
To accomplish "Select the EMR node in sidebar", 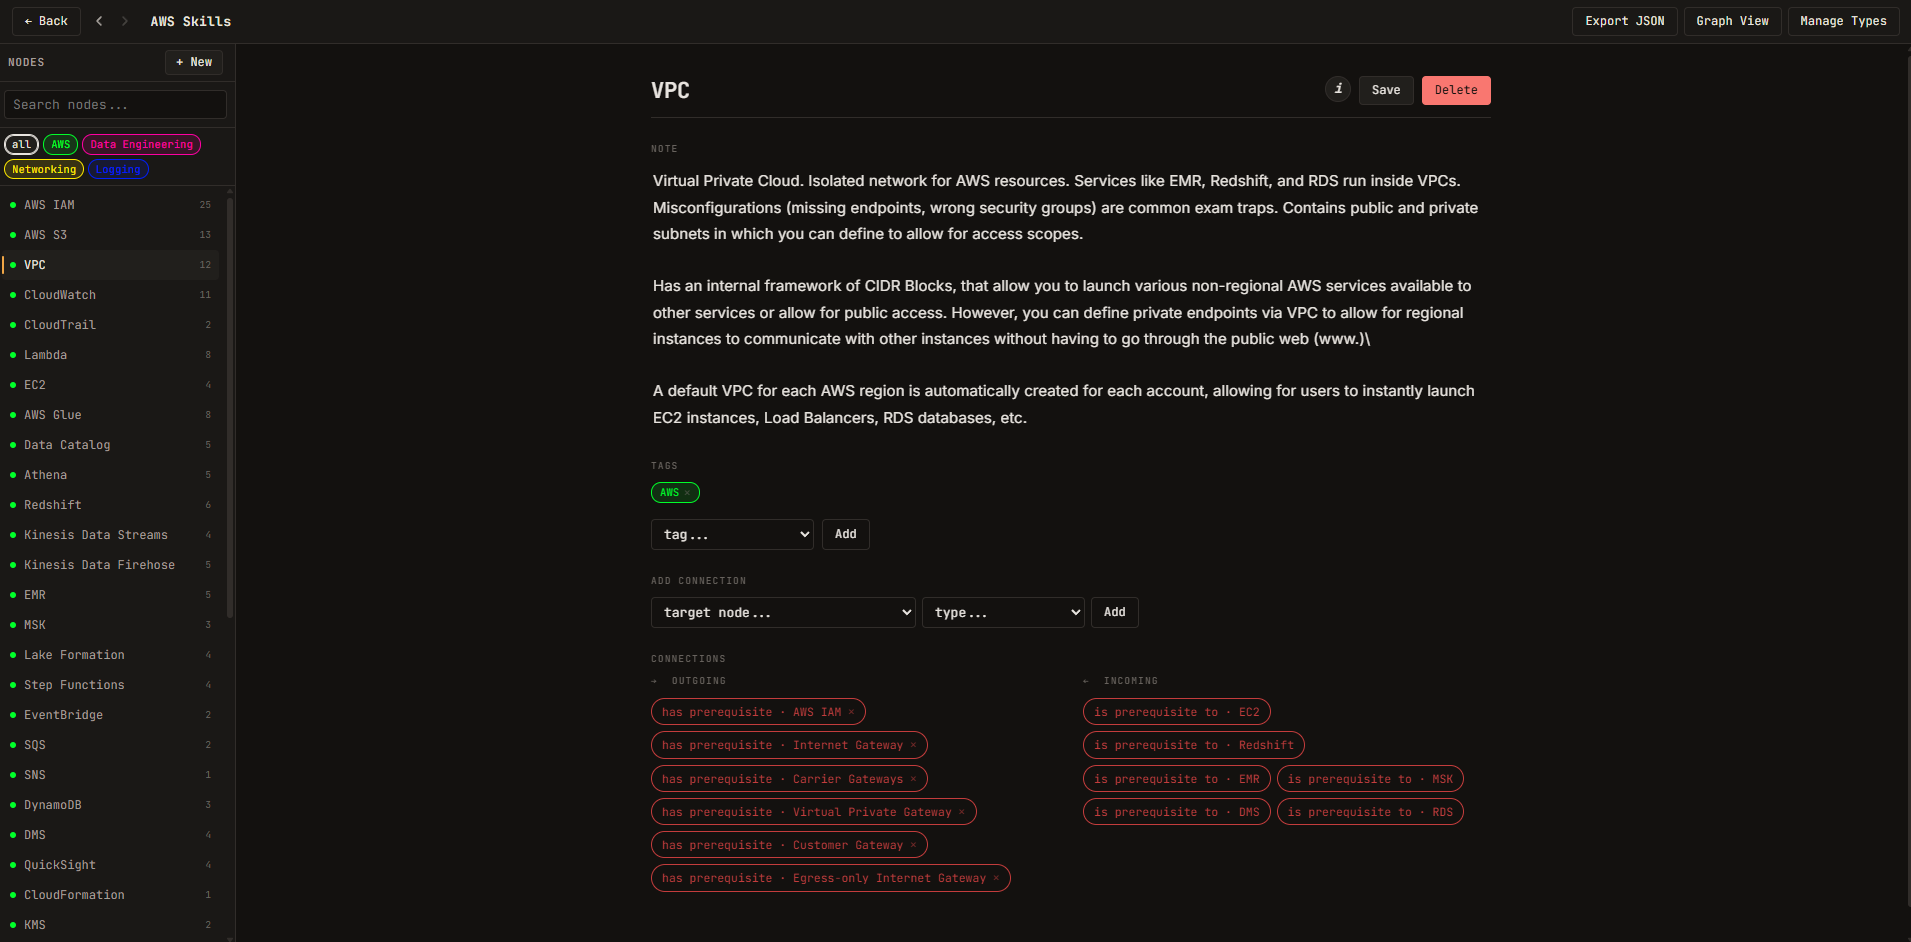I will point(110,595).
